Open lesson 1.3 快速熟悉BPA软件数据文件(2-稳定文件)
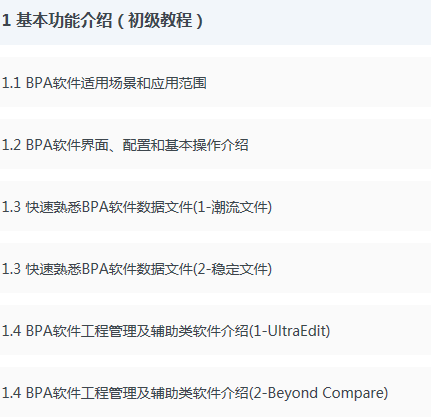Image resolution: width=431 pixels, height=418 pixels. click(x=215, y=268)
